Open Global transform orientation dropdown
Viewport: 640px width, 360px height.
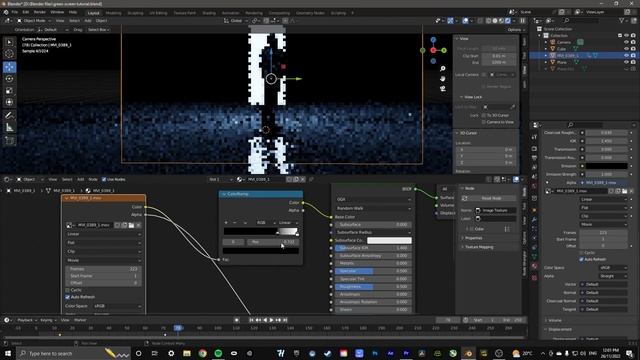[x=236, y=20]
